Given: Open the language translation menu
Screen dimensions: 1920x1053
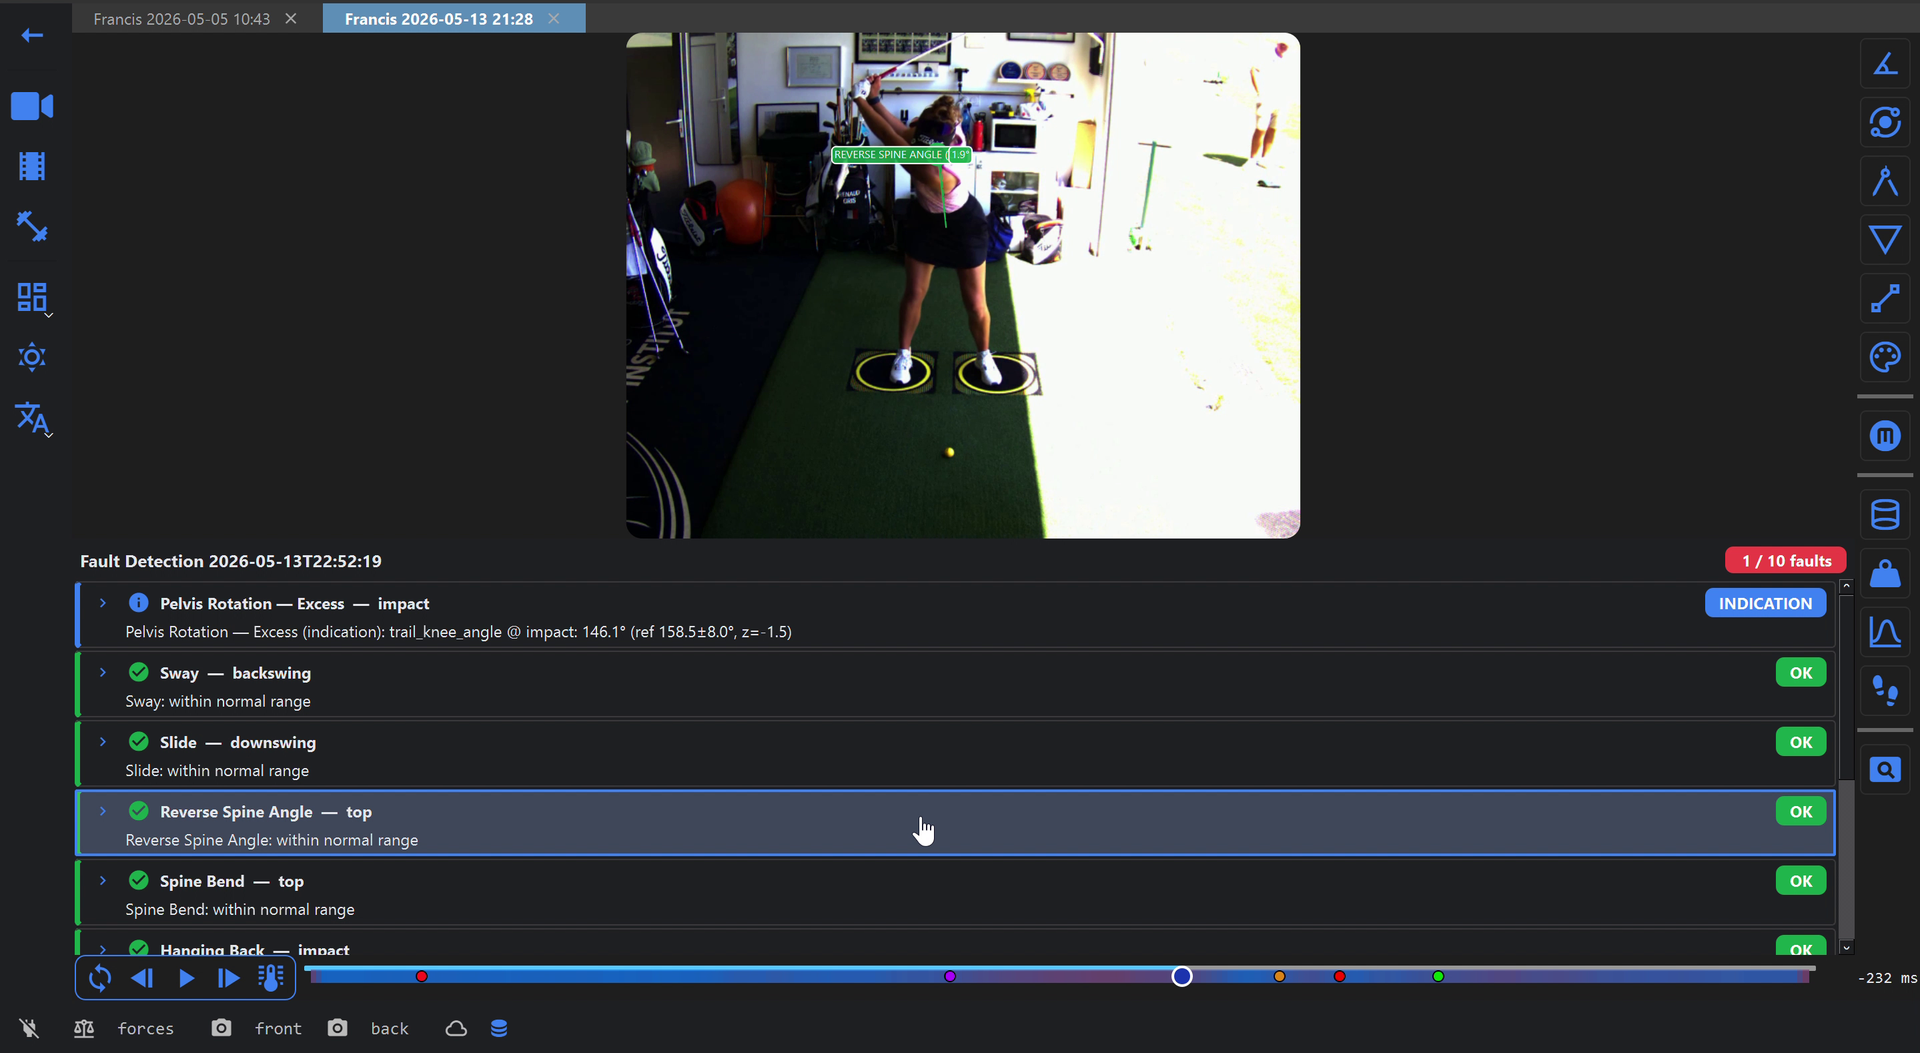Looking at the screenshot, I should tap(32, 418).
